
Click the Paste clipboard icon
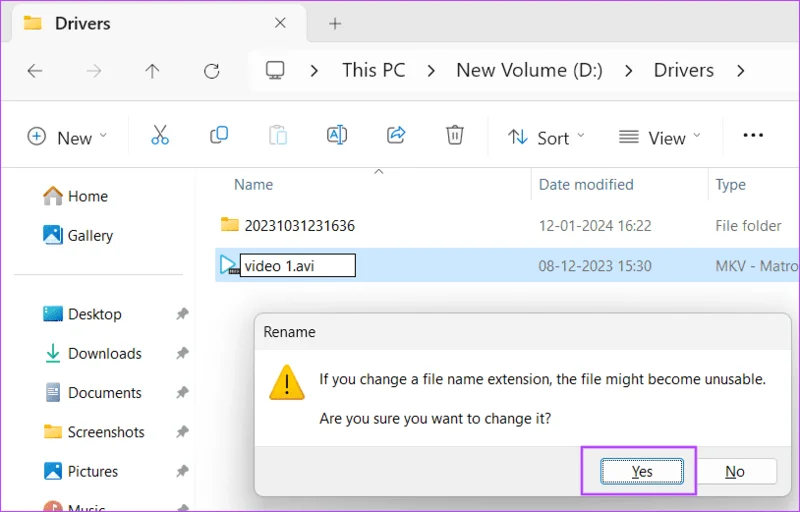278,135
